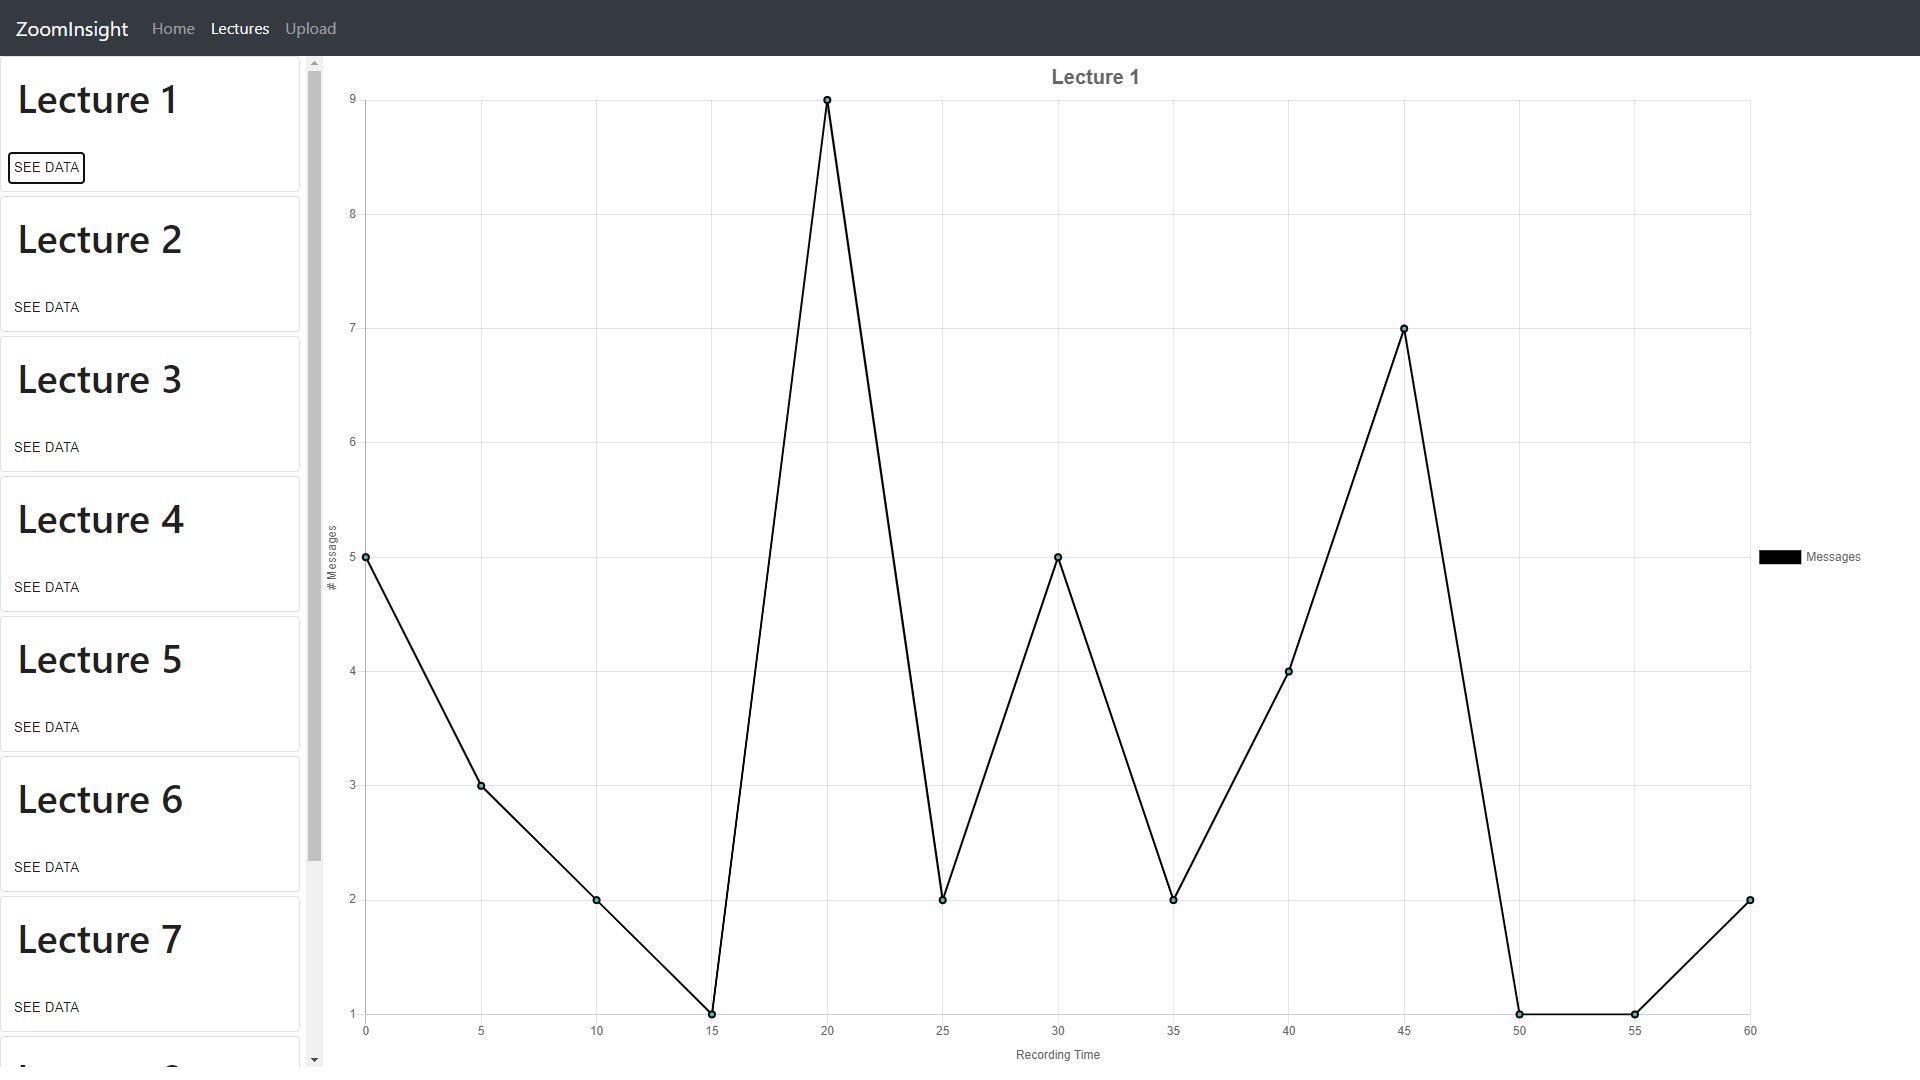Click SEE DATA for Lecture 3
Viewport: 1920px width, 1080px height.
(46, 448)
